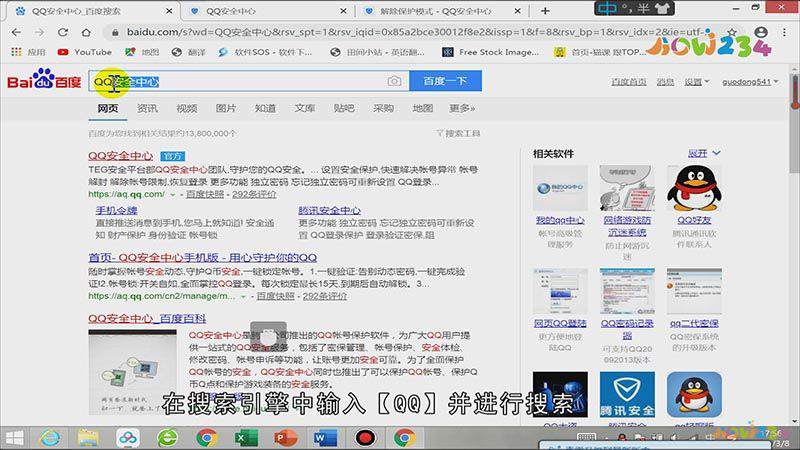Open Word from the taskbar

(325, 438)
